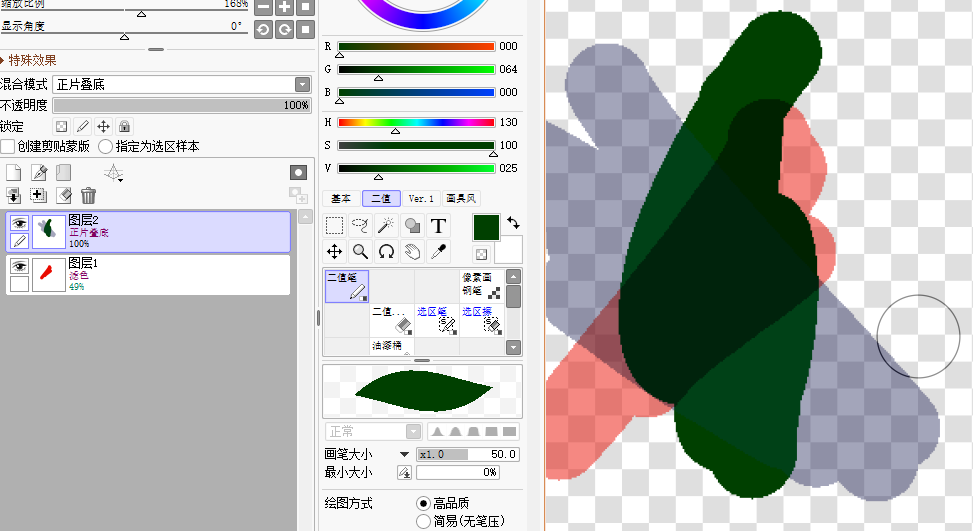
Task: Enable the 创建剪贴蒙版 checkbox
Action: coord(8,146)
